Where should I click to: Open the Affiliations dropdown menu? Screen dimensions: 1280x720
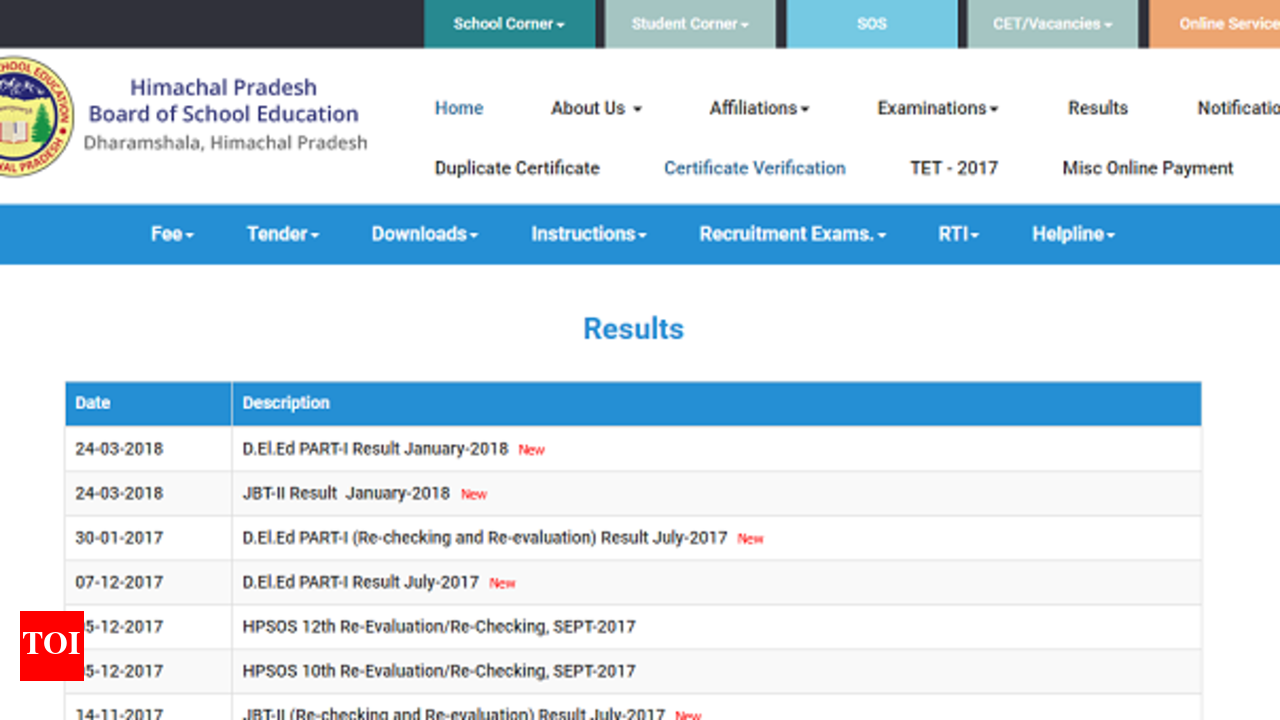pyautogui.click(x=759, y=108)
